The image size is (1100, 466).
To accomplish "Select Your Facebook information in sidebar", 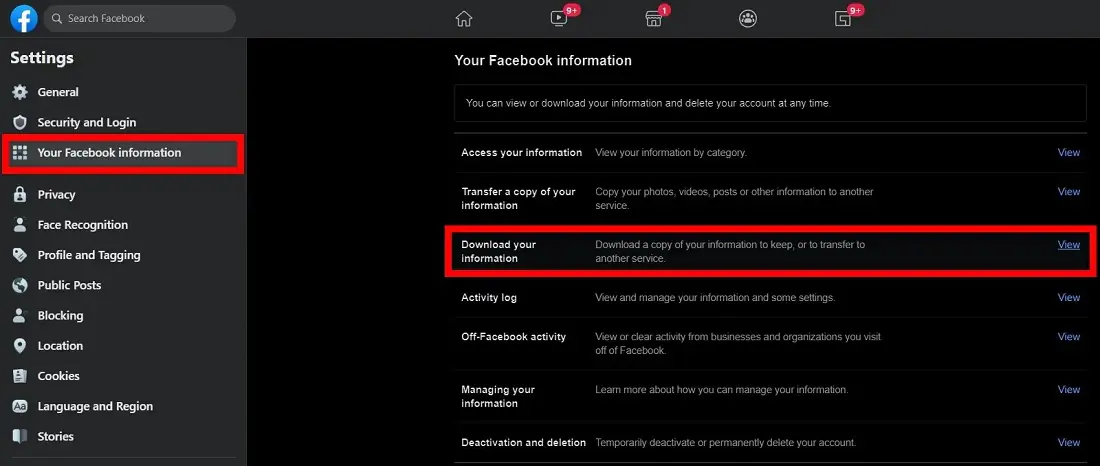I will click(x=109, y=153).
